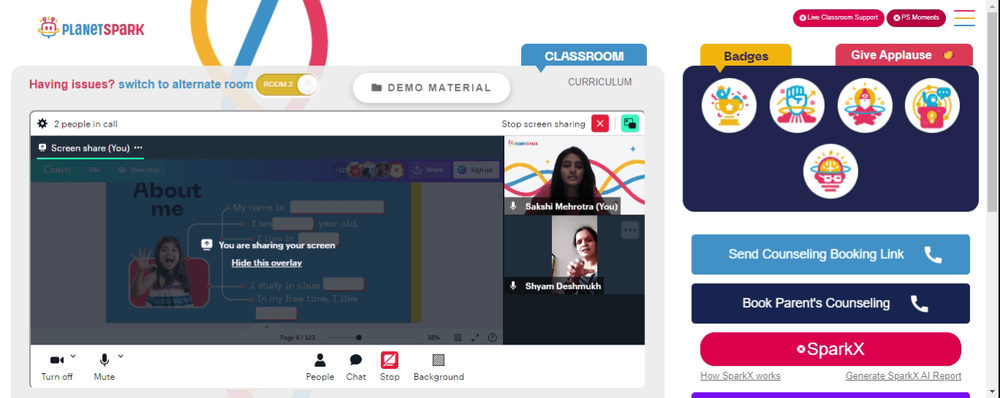The height and width of the screenshot is (398, 1000).
Task: Click shared Canva zoom slider
Action: 372,337
